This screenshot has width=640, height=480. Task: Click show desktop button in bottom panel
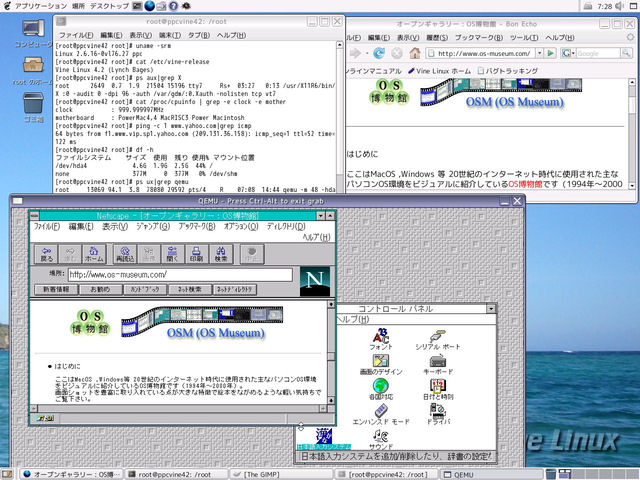(7, 474)
